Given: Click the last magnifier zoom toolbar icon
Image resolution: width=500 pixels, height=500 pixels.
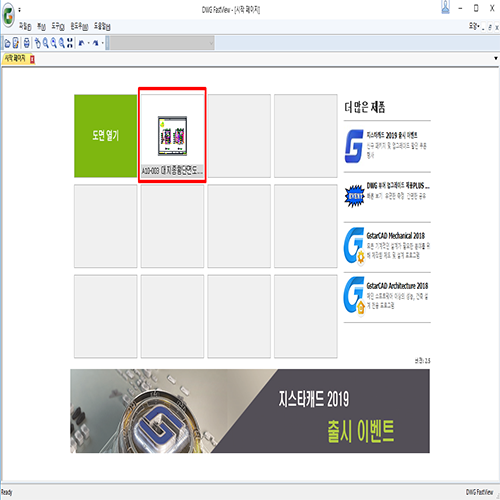Looking at the screenshot, I should click(x=62, y=43).
